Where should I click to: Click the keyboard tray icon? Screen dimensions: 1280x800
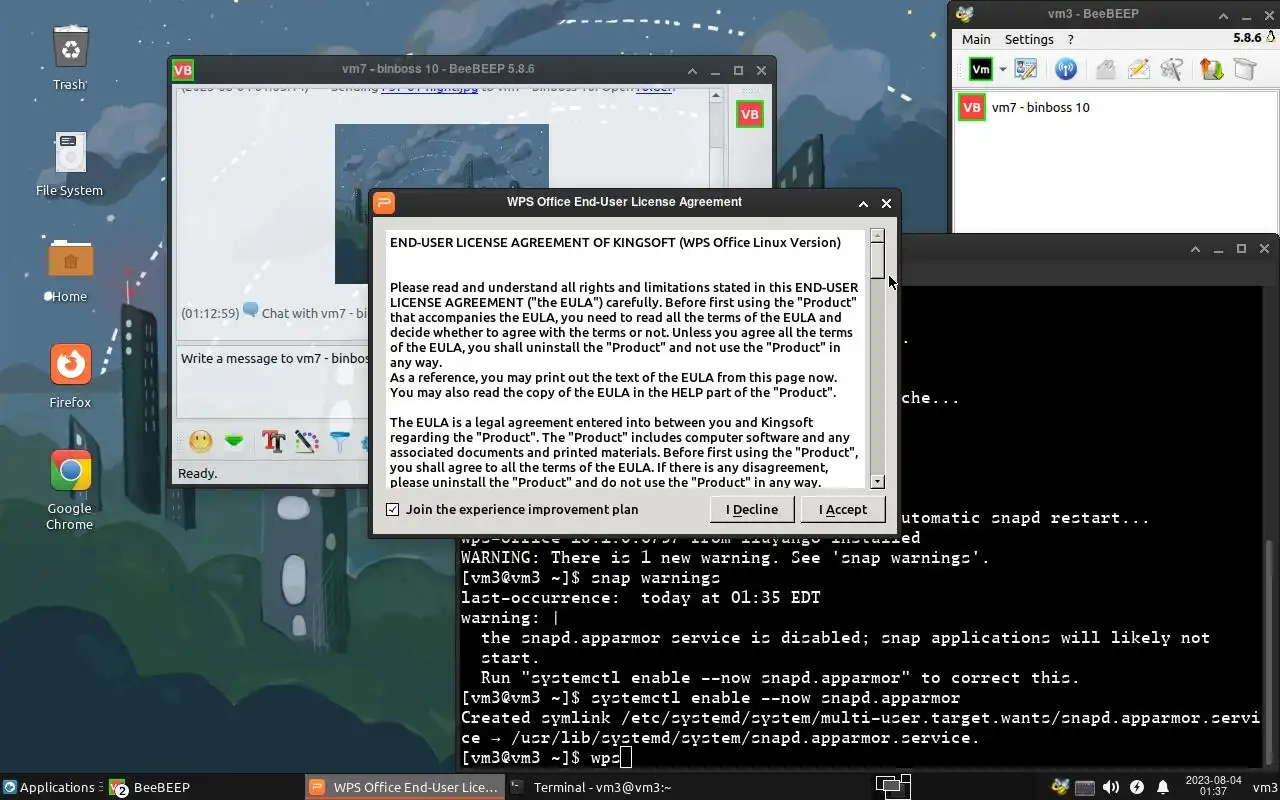1085,787
